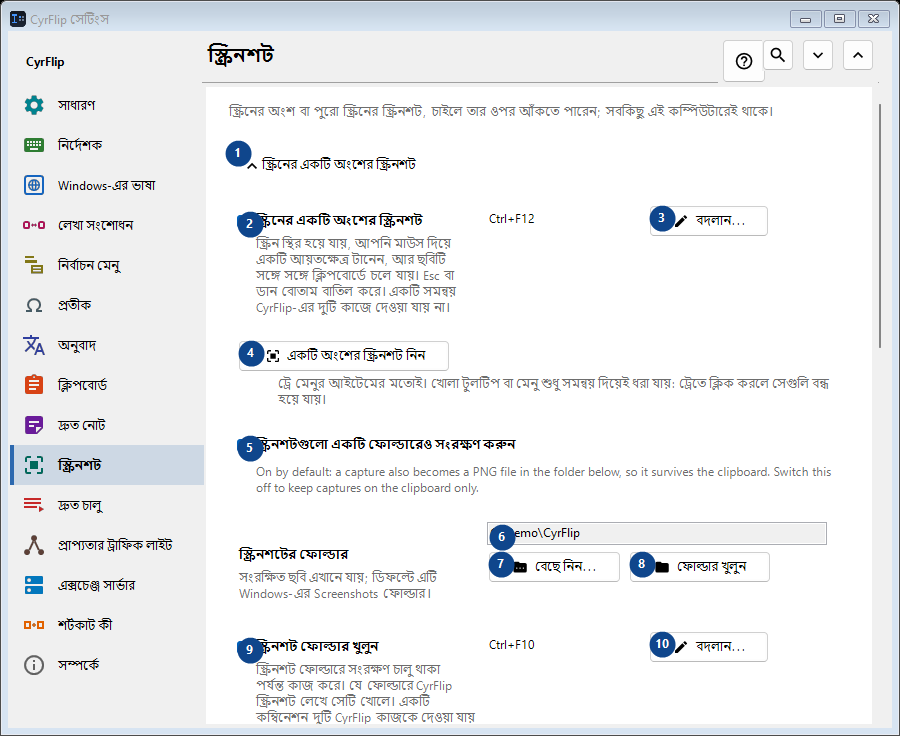The width and height of the screenshot is (900, 736).
Task: Click the screenshot folder path field
Action: tap(657, 533)
